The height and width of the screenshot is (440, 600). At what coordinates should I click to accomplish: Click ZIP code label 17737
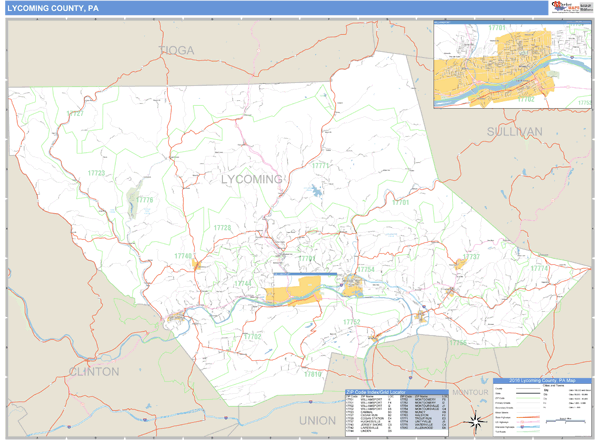471,256
